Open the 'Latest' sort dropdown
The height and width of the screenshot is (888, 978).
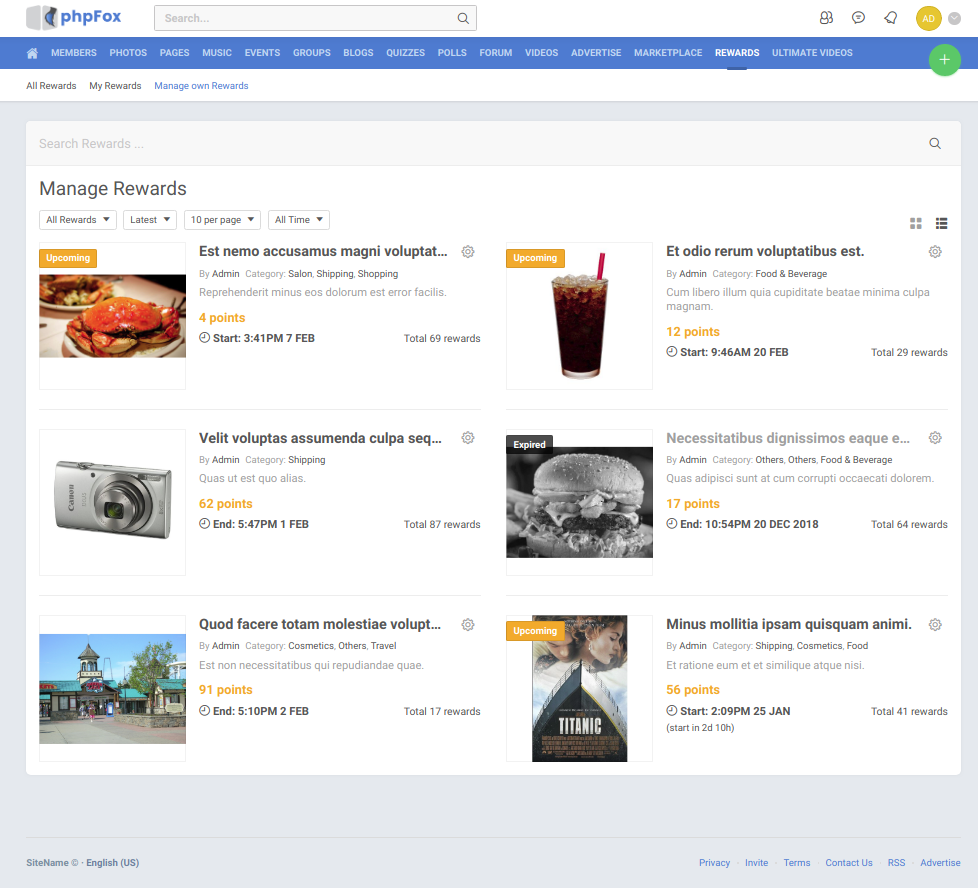149,219
